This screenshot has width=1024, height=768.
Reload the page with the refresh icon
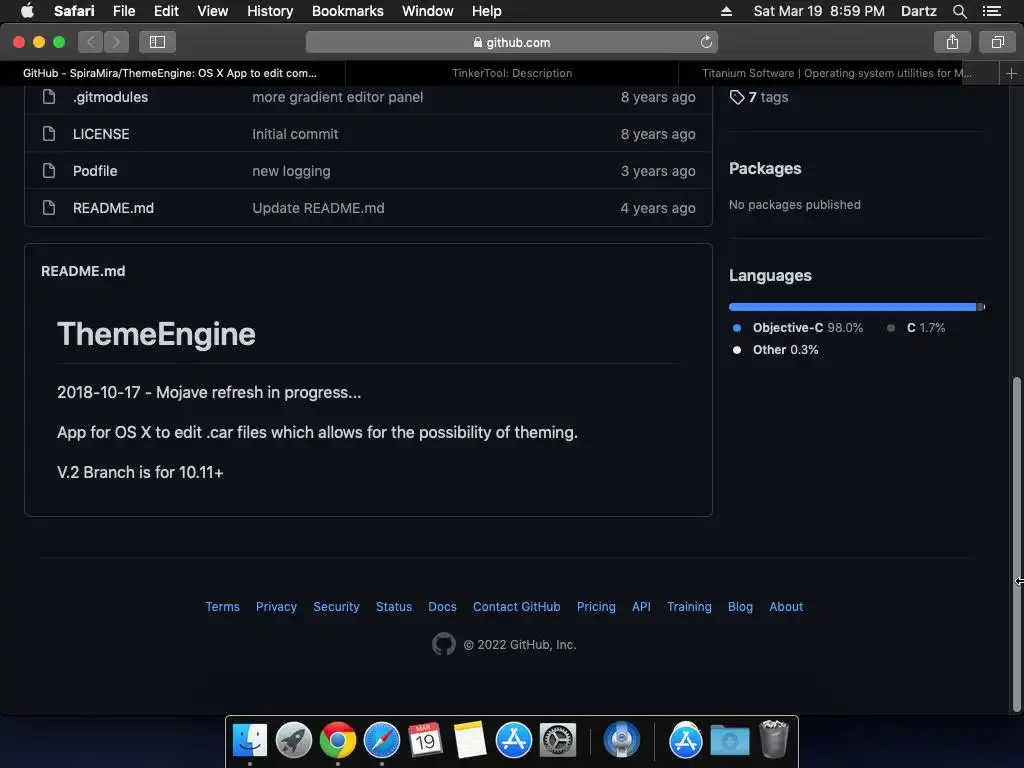click(x=706, y=42)
